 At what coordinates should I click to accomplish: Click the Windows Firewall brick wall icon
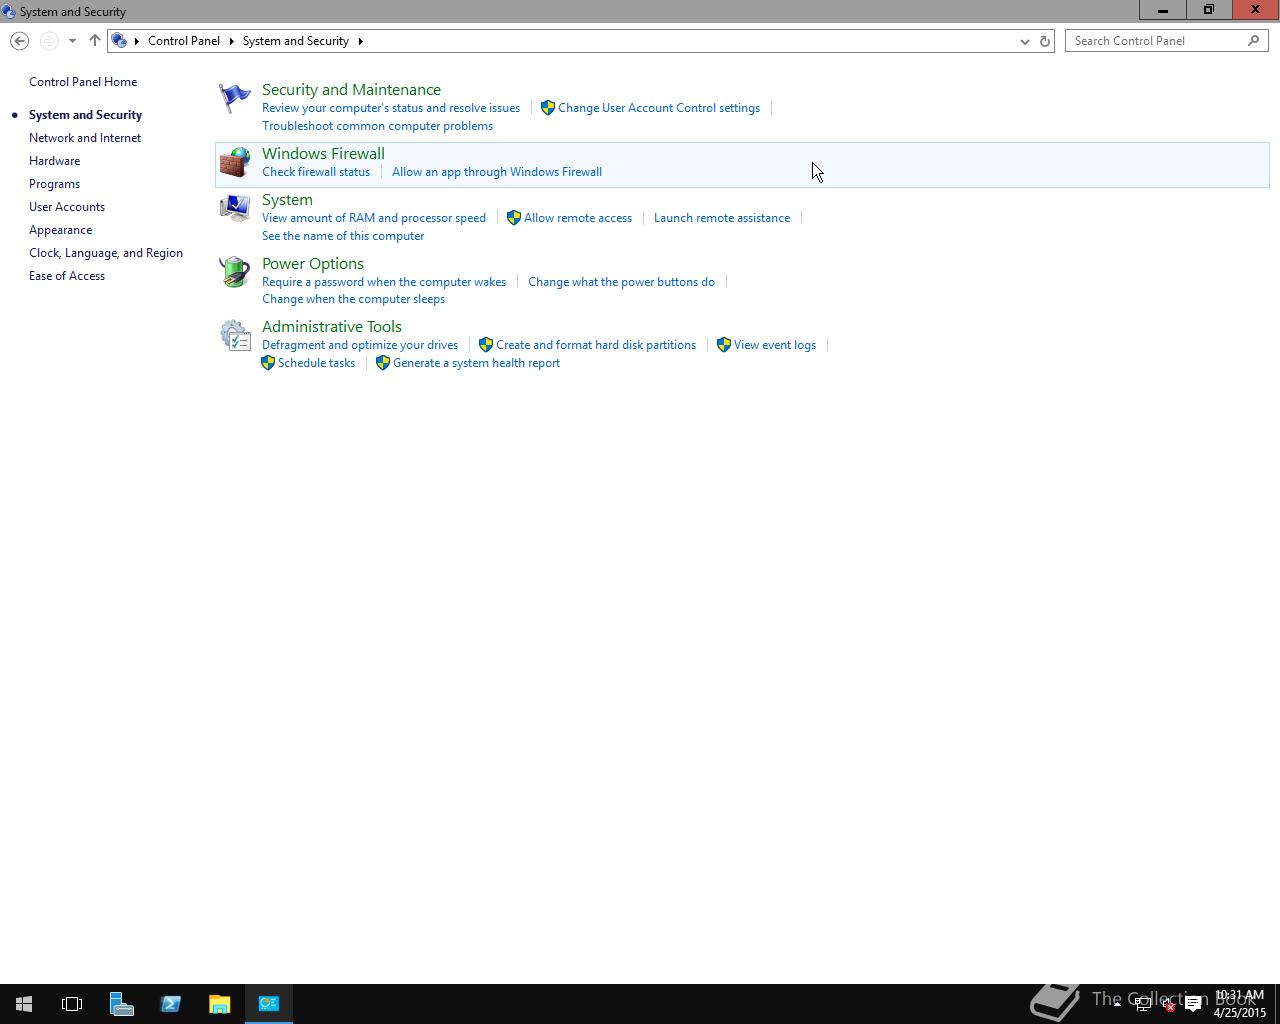point(234,162)
